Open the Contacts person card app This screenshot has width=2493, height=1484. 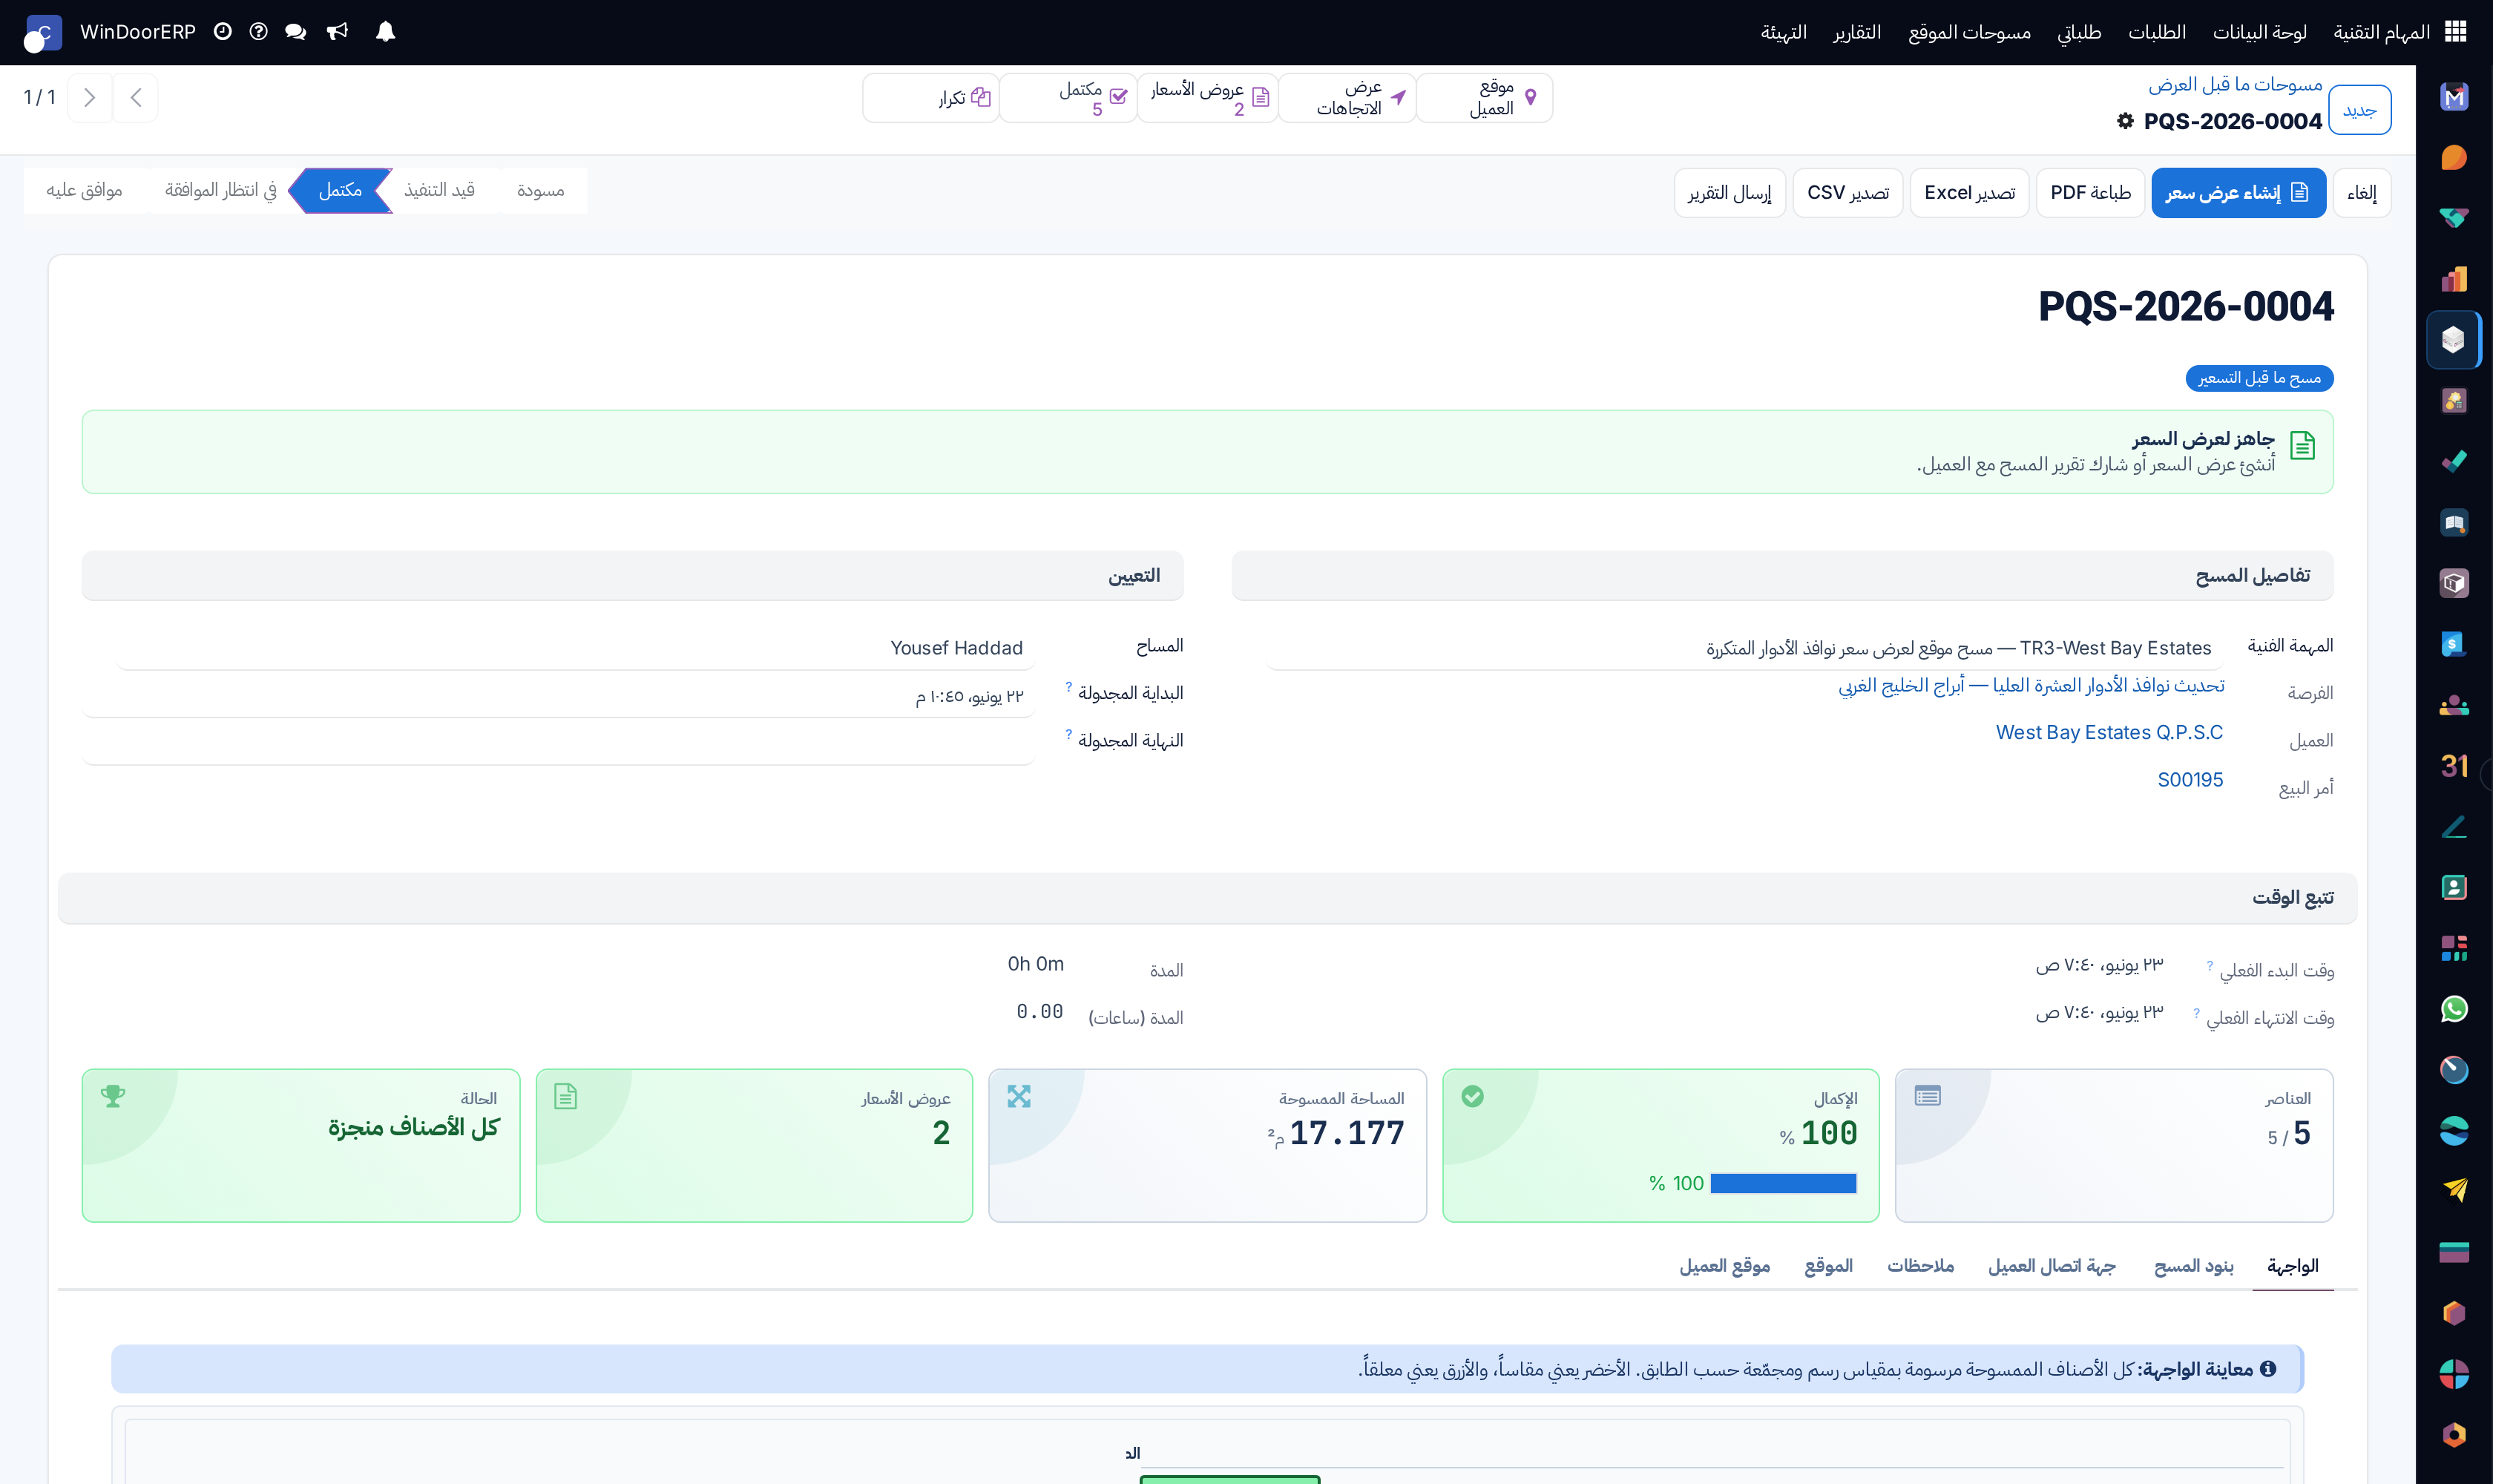coord(2453,887)
